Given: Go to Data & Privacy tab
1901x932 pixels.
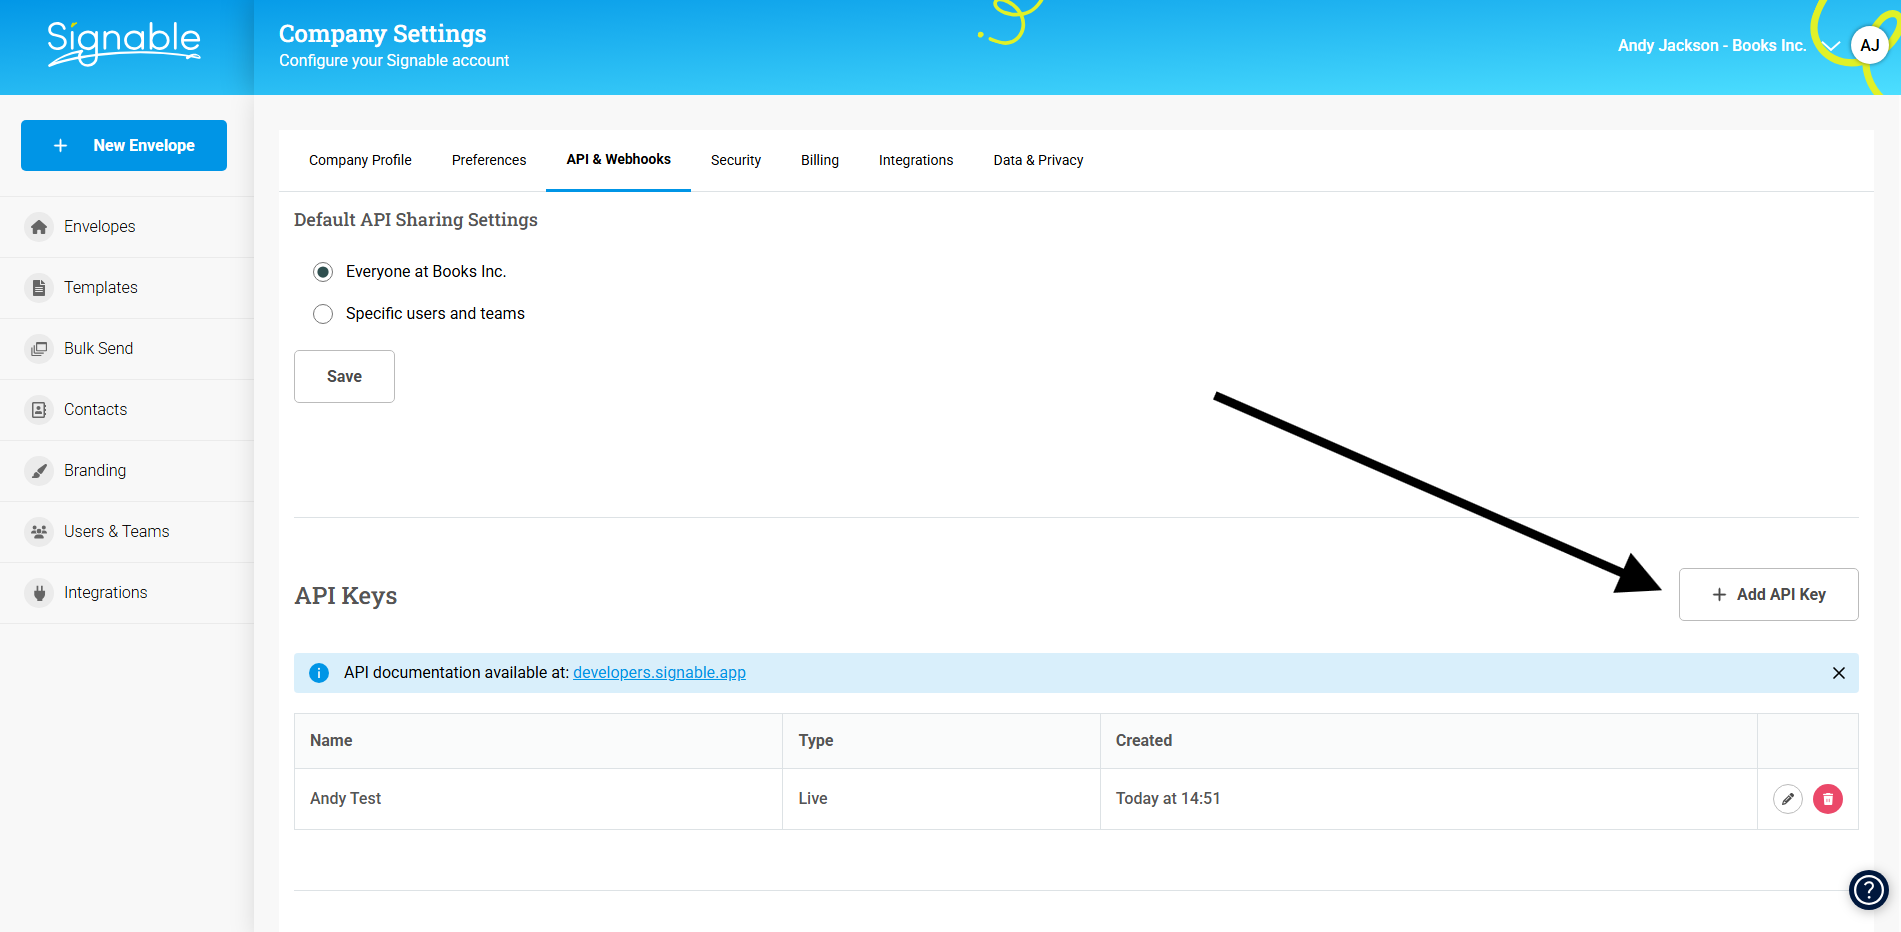Looking at the screenshot, I should [x=1037, y=160].
